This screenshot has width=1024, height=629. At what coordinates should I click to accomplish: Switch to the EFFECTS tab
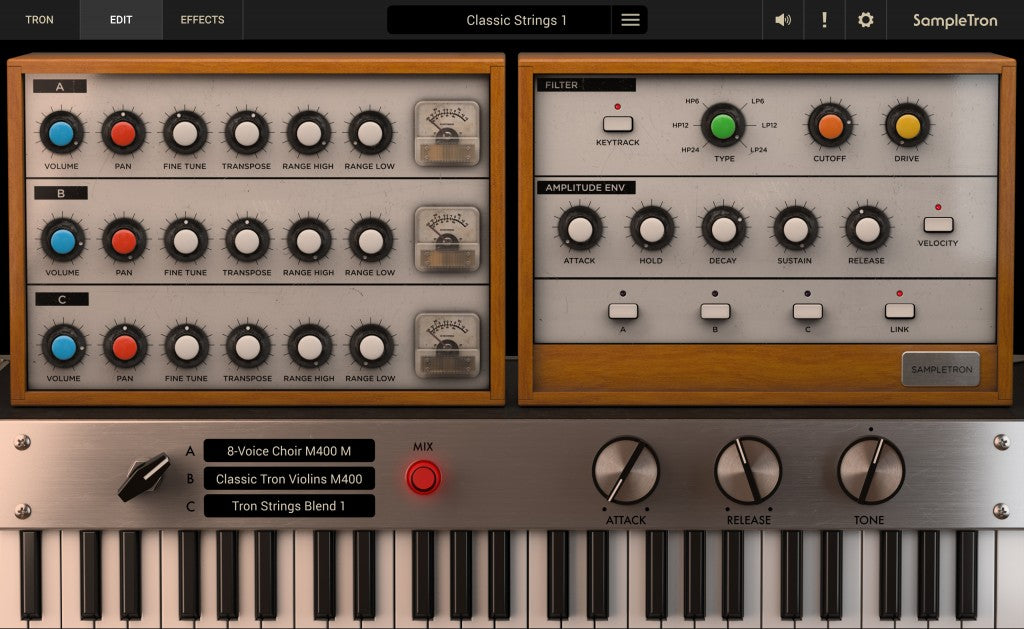(x=202, y=20)
